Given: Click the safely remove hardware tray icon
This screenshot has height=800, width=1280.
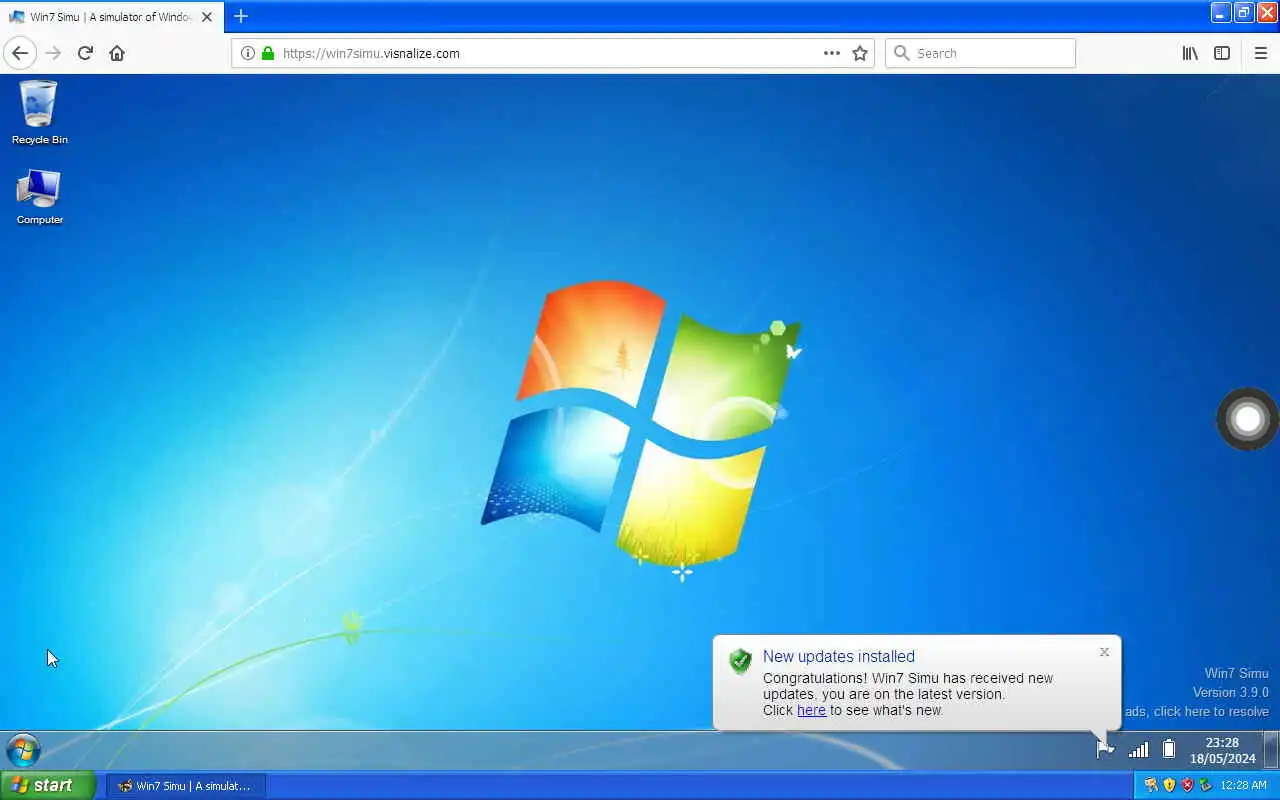Looking at the screenshot, I should click(x=1205, y=785).
